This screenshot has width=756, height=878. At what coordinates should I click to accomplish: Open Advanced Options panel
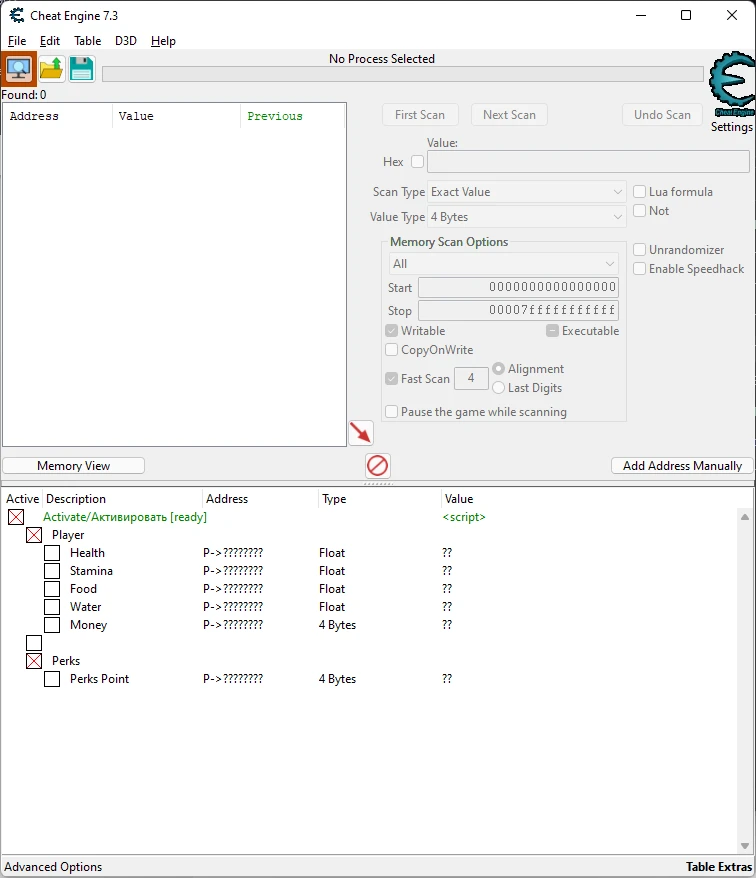click(53, 867)
